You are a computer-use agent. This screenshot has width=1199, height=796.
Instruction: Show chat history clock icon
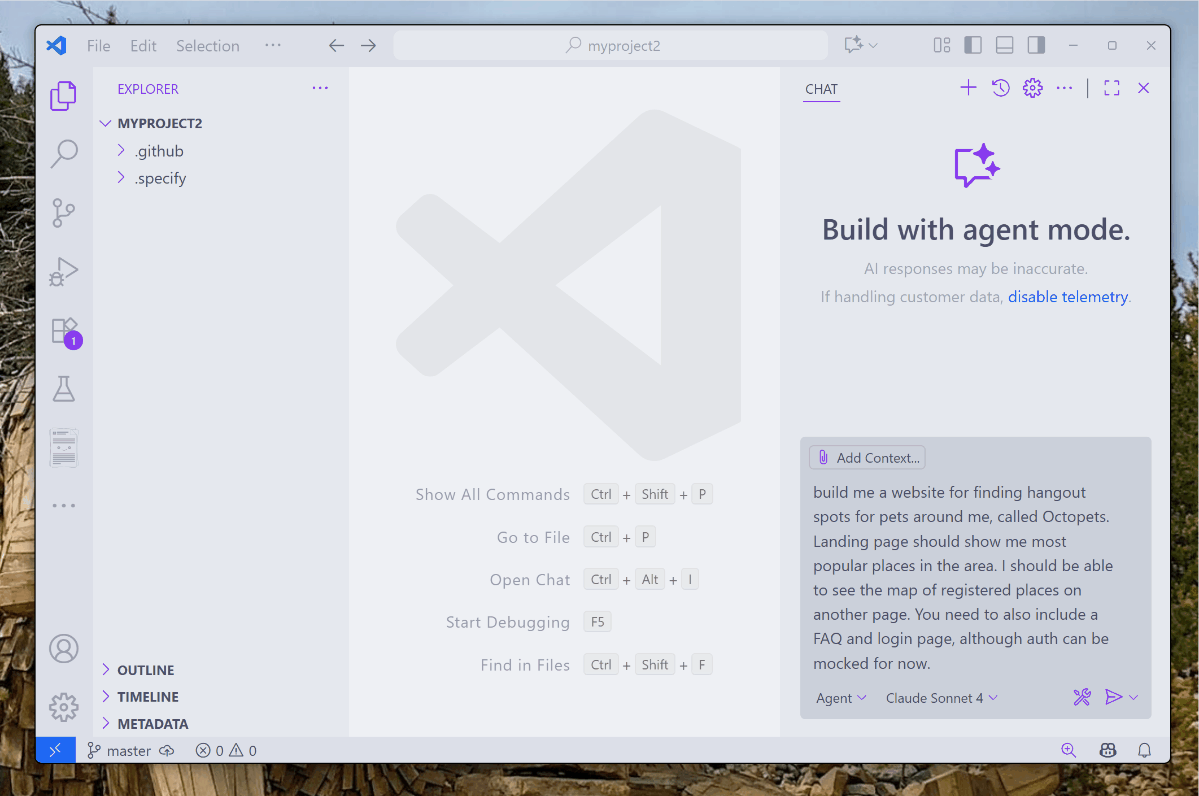(1000, 88)
